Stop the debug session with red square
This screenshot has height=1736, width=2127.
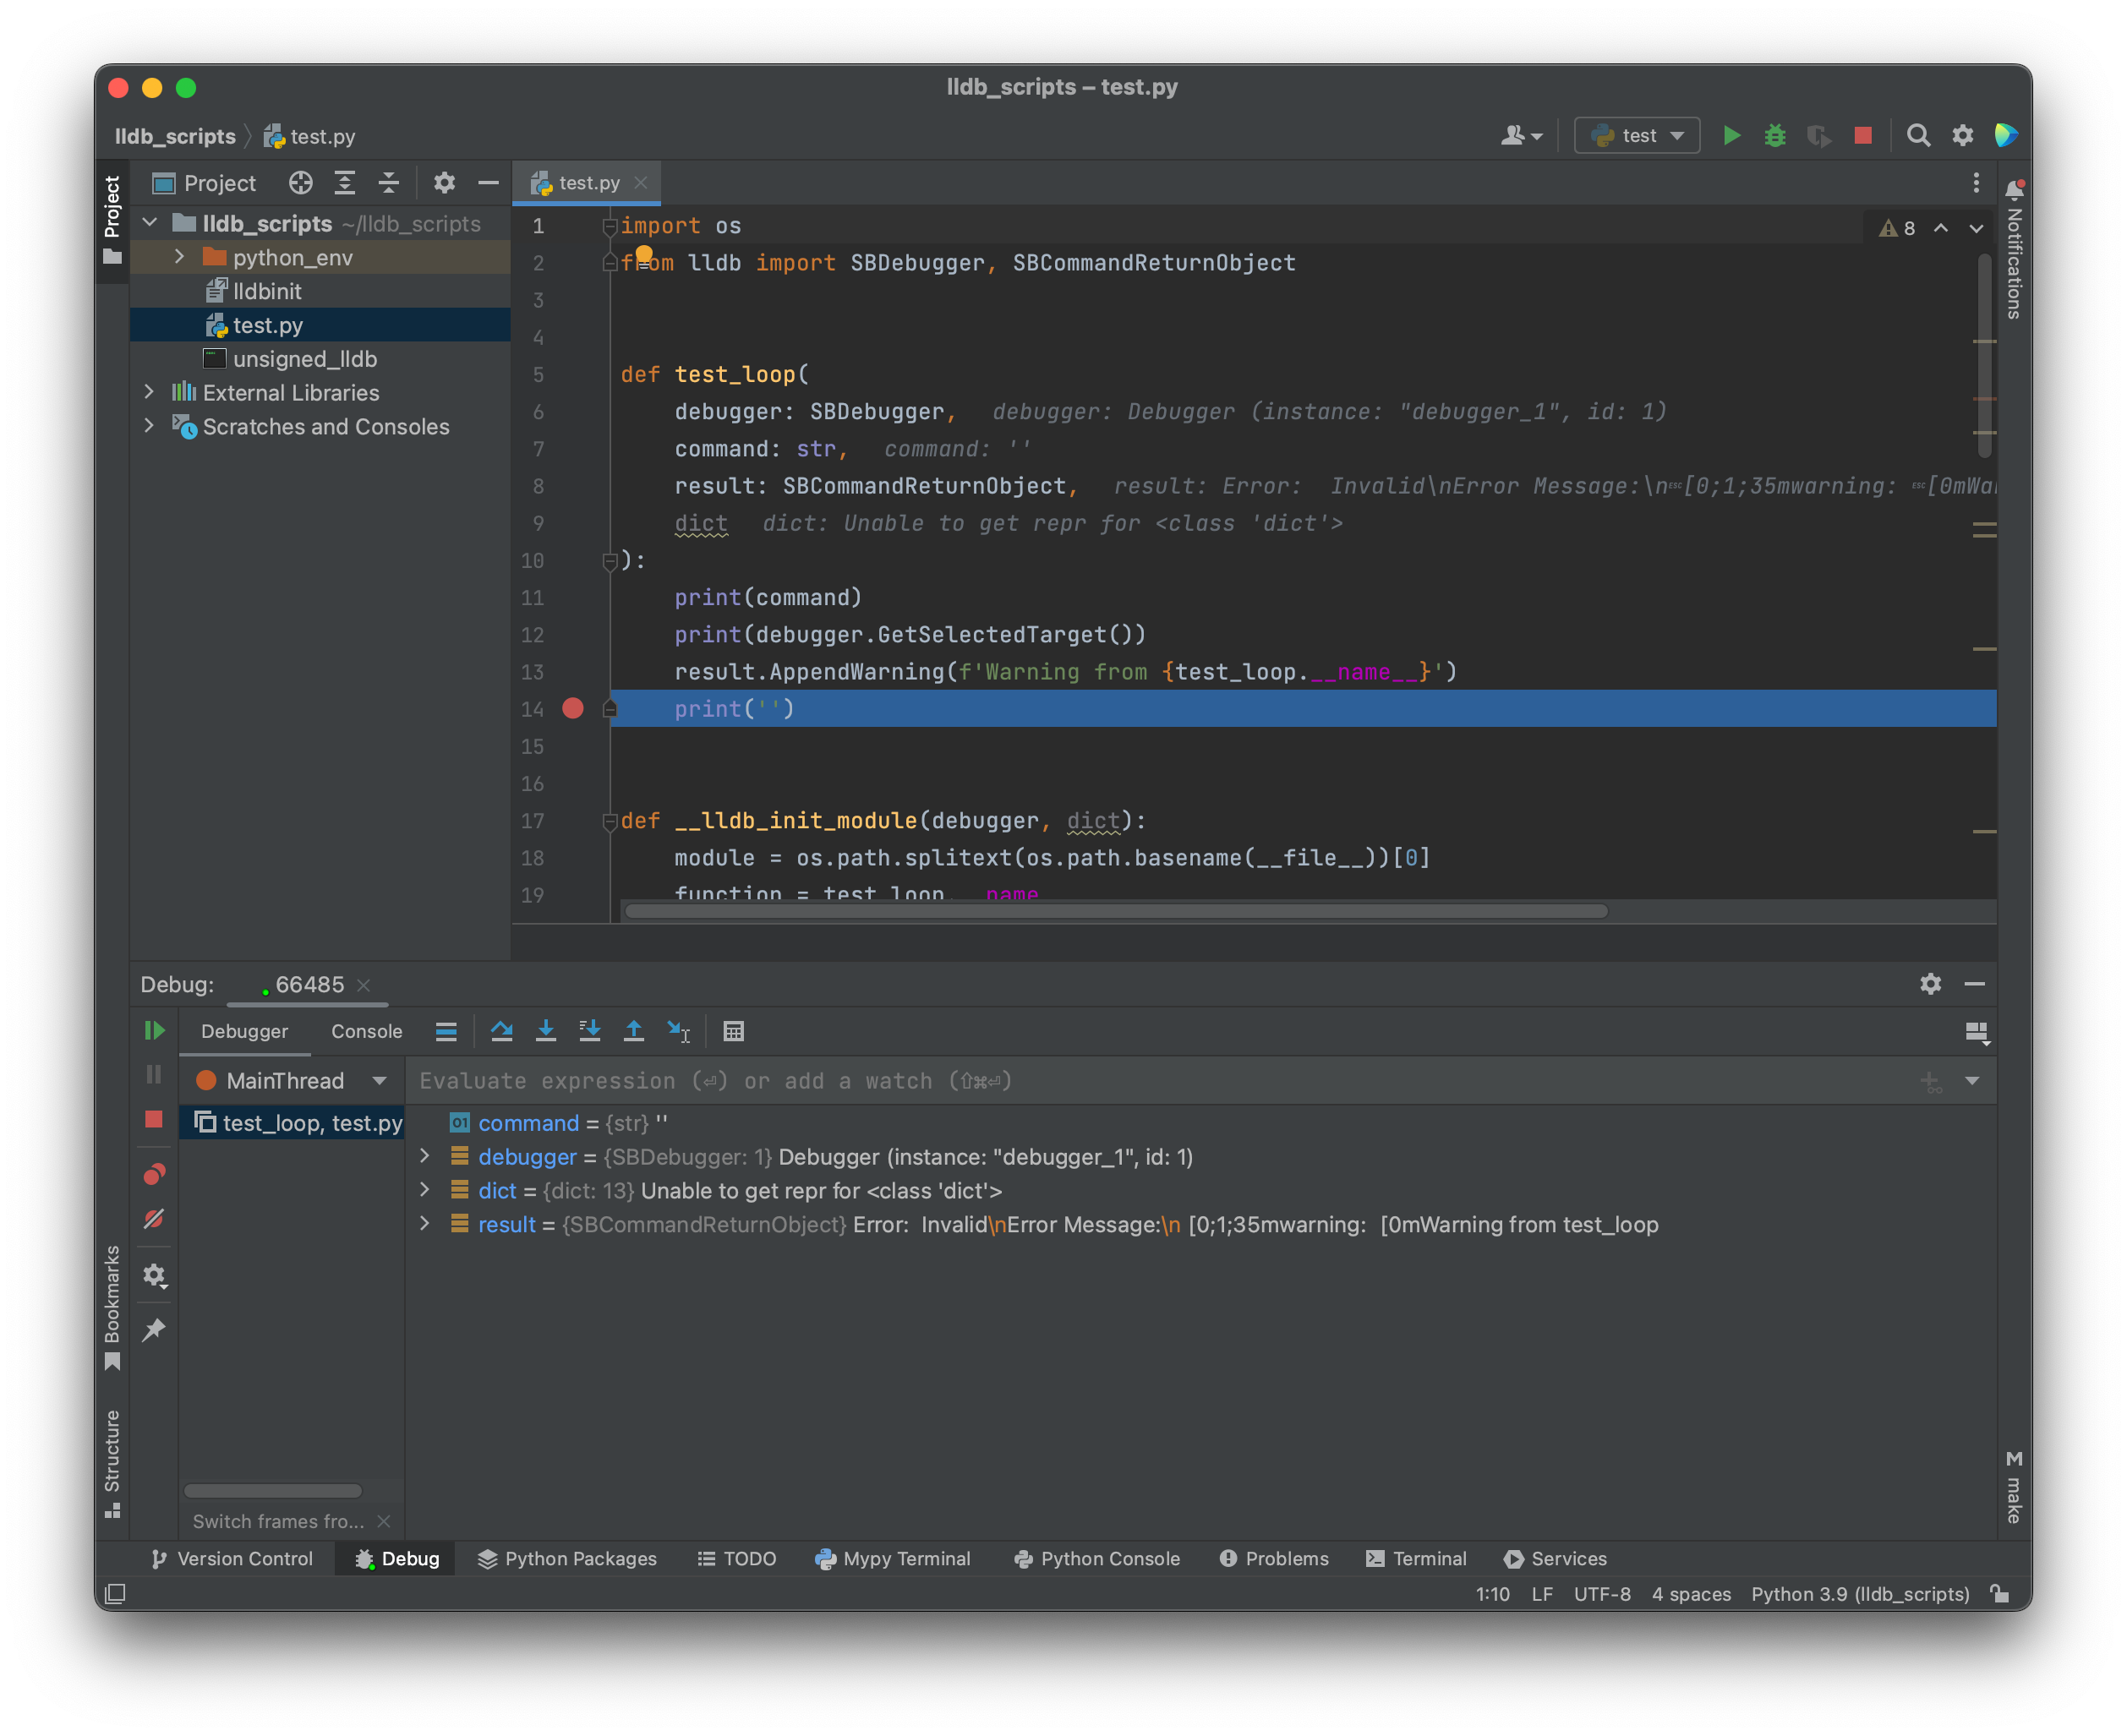(155, 1121)
